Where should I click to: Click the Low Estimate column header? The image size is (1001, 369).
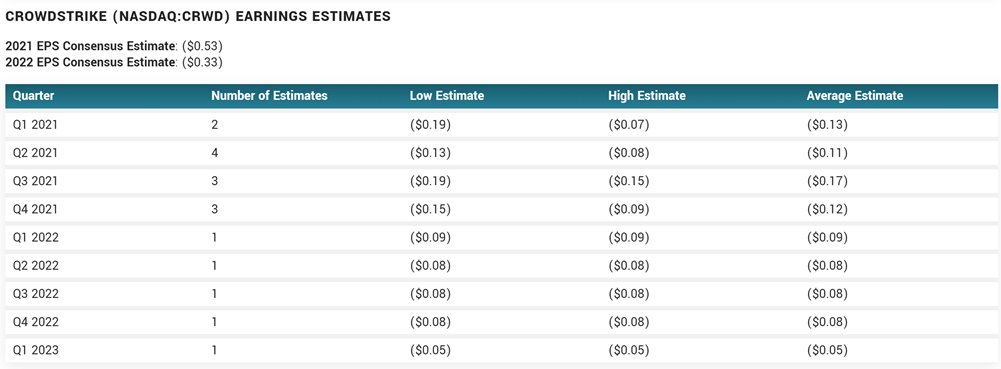447,96
